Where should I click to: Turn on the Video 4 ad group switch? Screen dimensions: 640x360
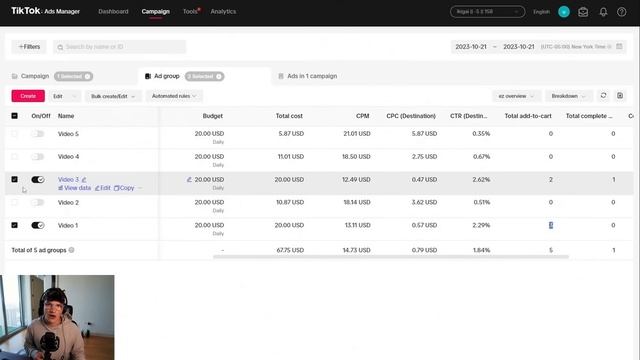38,156
